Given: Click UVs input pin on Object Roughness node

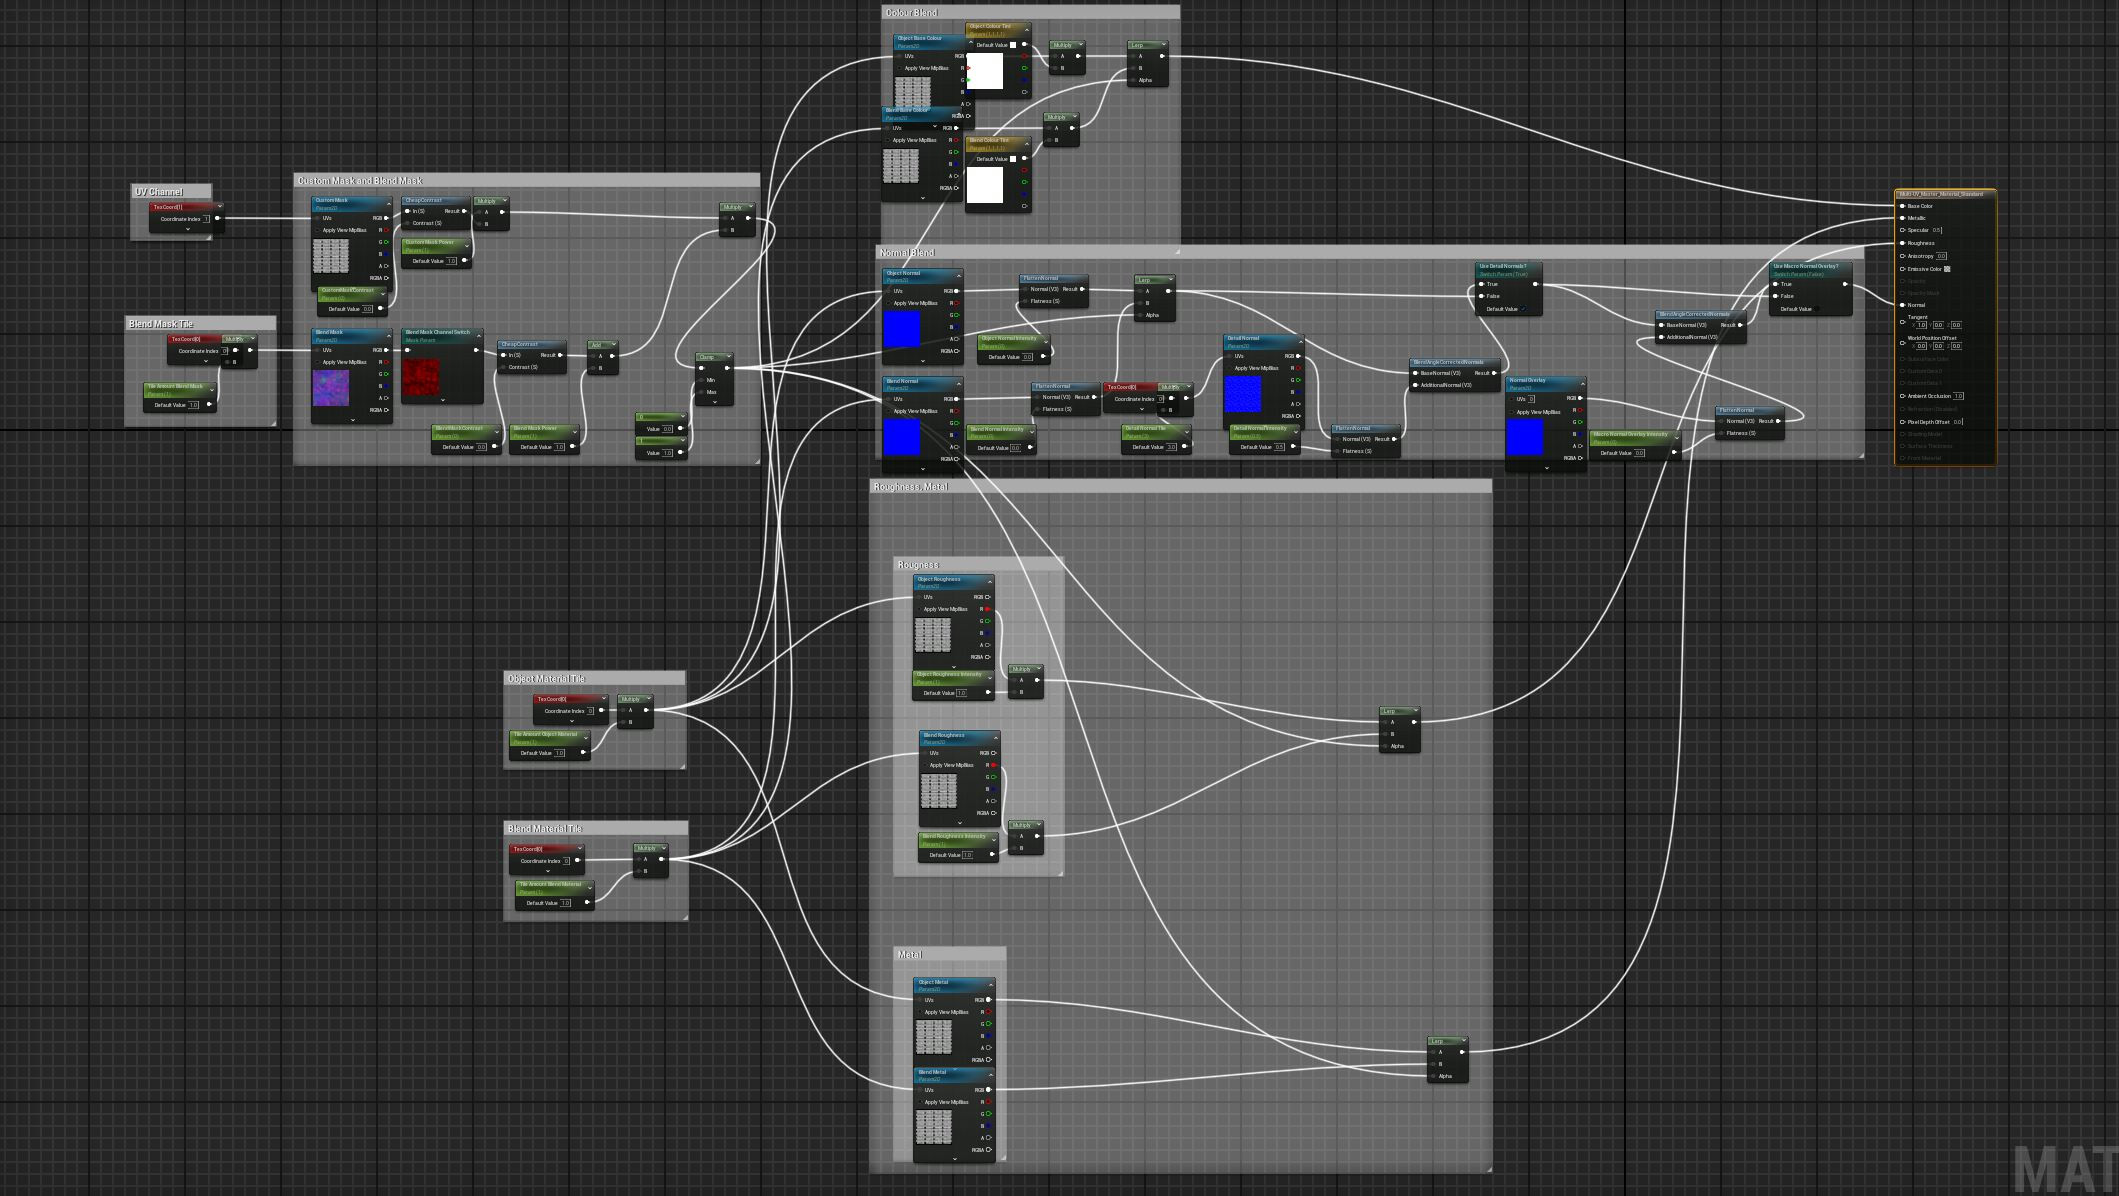Looking at the screenshot, I should tap(919, 597).
